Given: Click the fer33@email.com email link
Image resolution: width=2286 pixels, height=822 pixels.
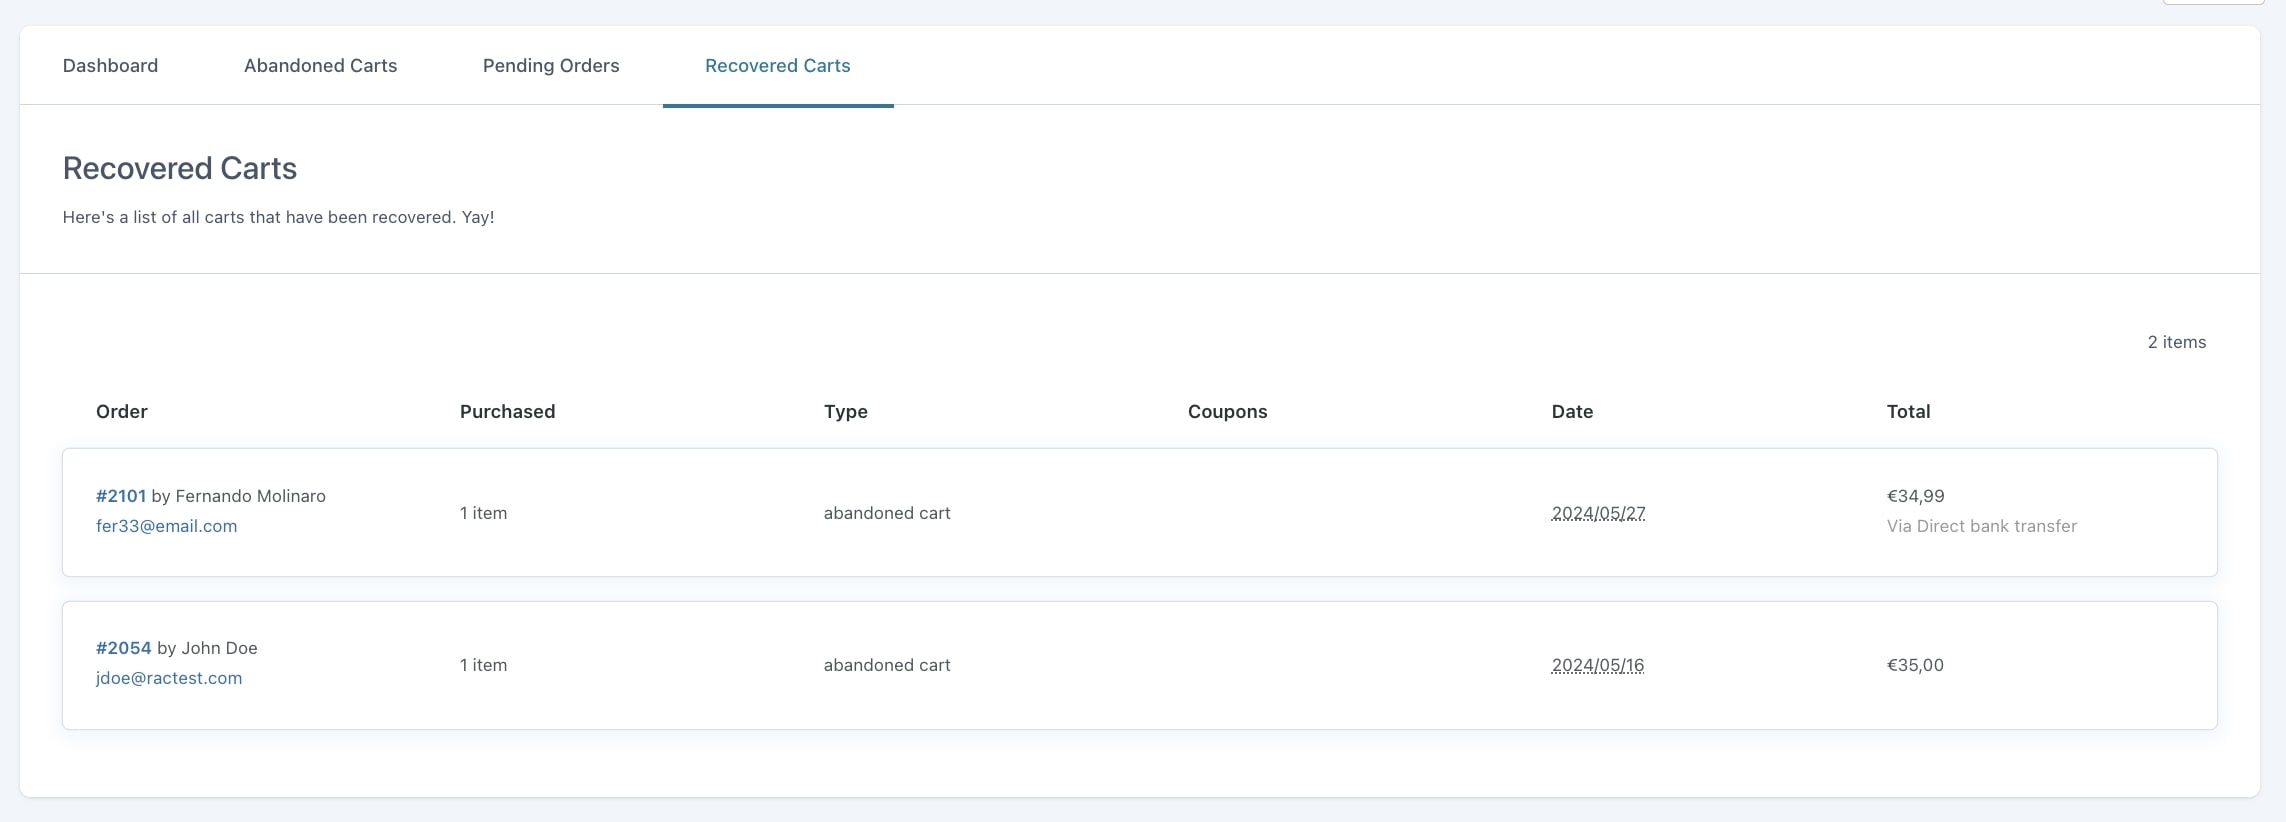Looking at the screenshot, I should tap(166, 526).
